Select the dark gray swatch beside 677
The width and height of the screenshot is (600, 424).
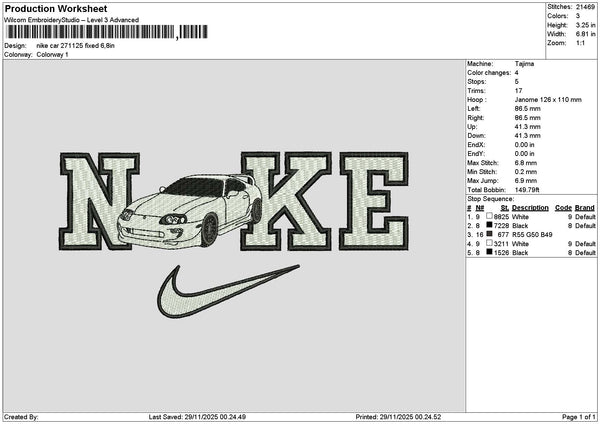pyautogui.click(x=489, y=234)
